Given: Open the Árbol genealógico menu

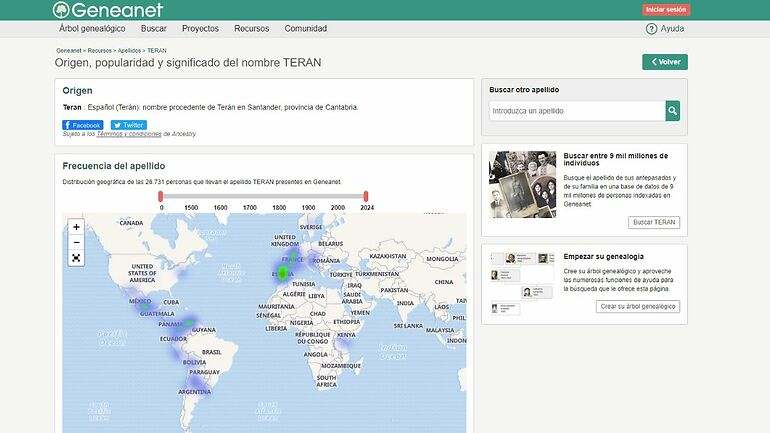Looking at the screenshot, I should [x=92, y=28].
